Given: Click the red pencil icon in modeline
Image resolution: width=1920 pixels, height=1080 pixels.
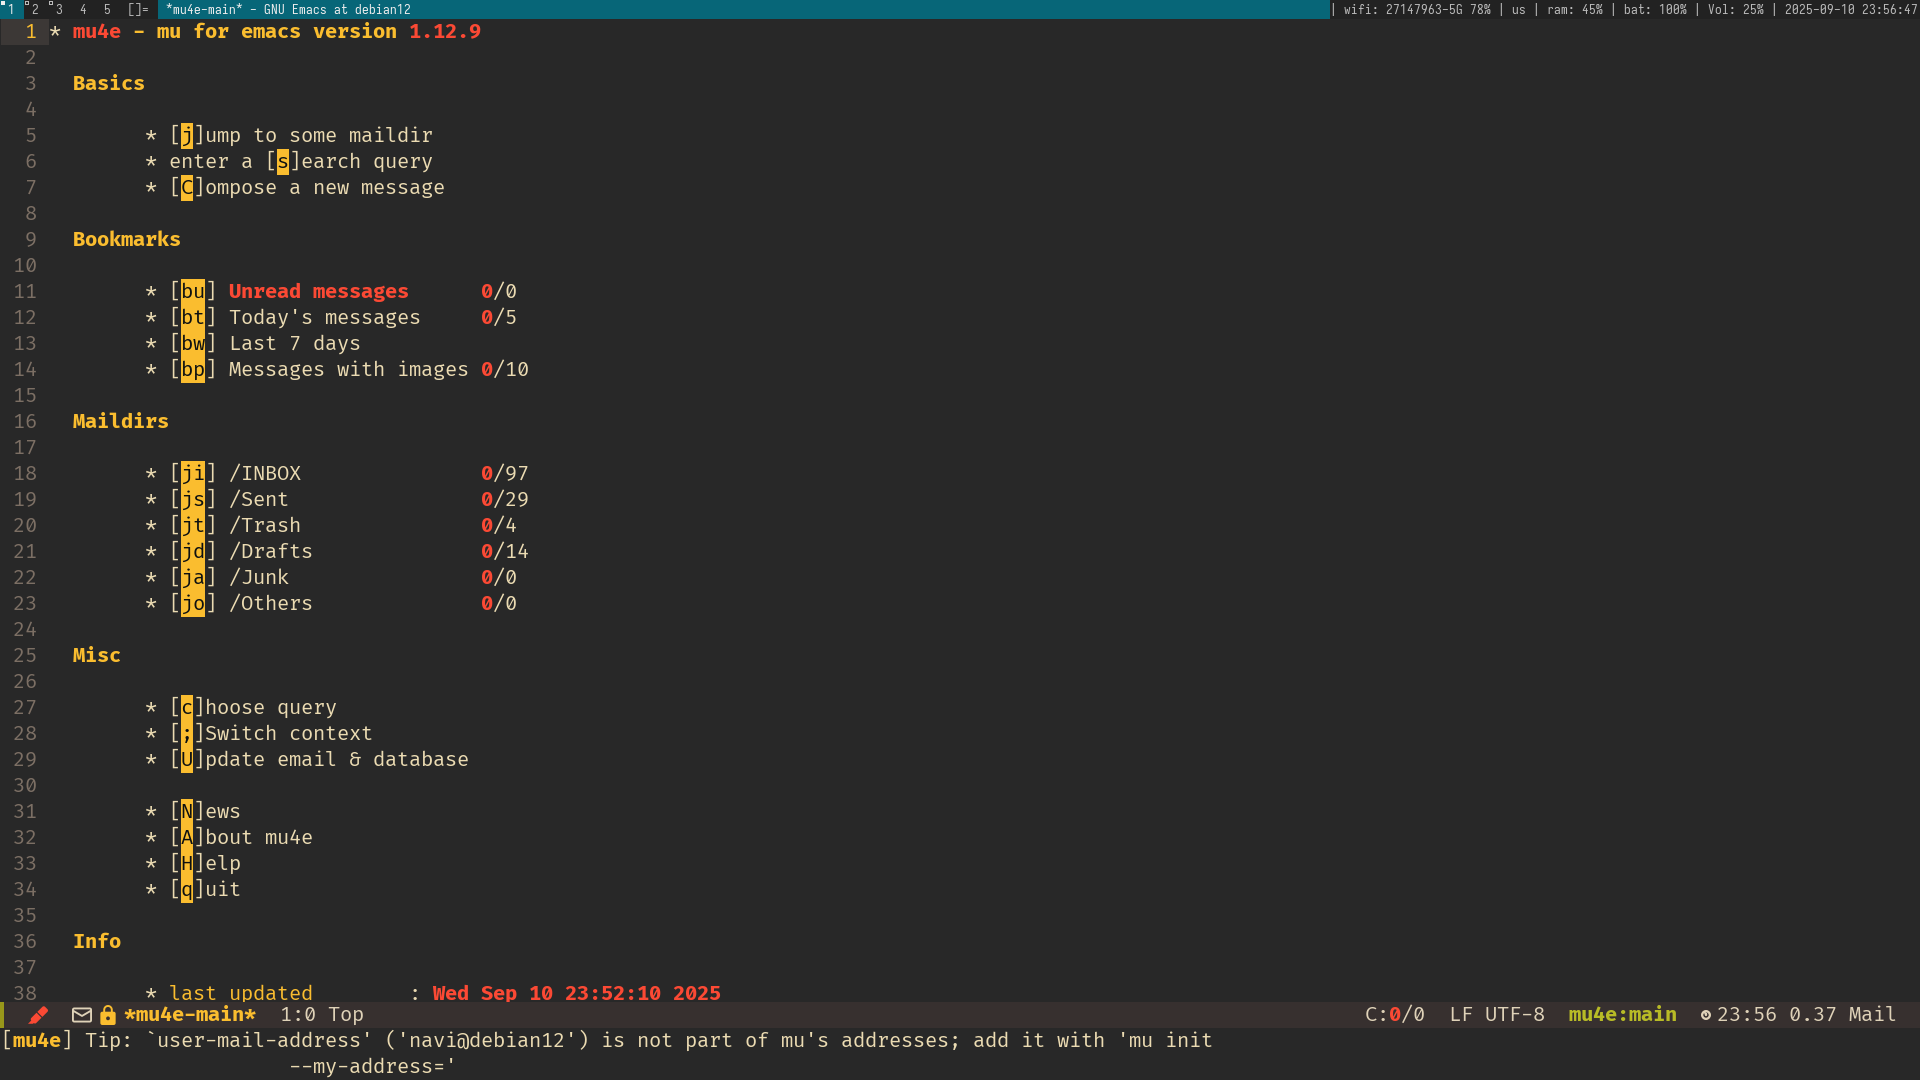Looking at the screenshot, I should tap(39, 1015).
